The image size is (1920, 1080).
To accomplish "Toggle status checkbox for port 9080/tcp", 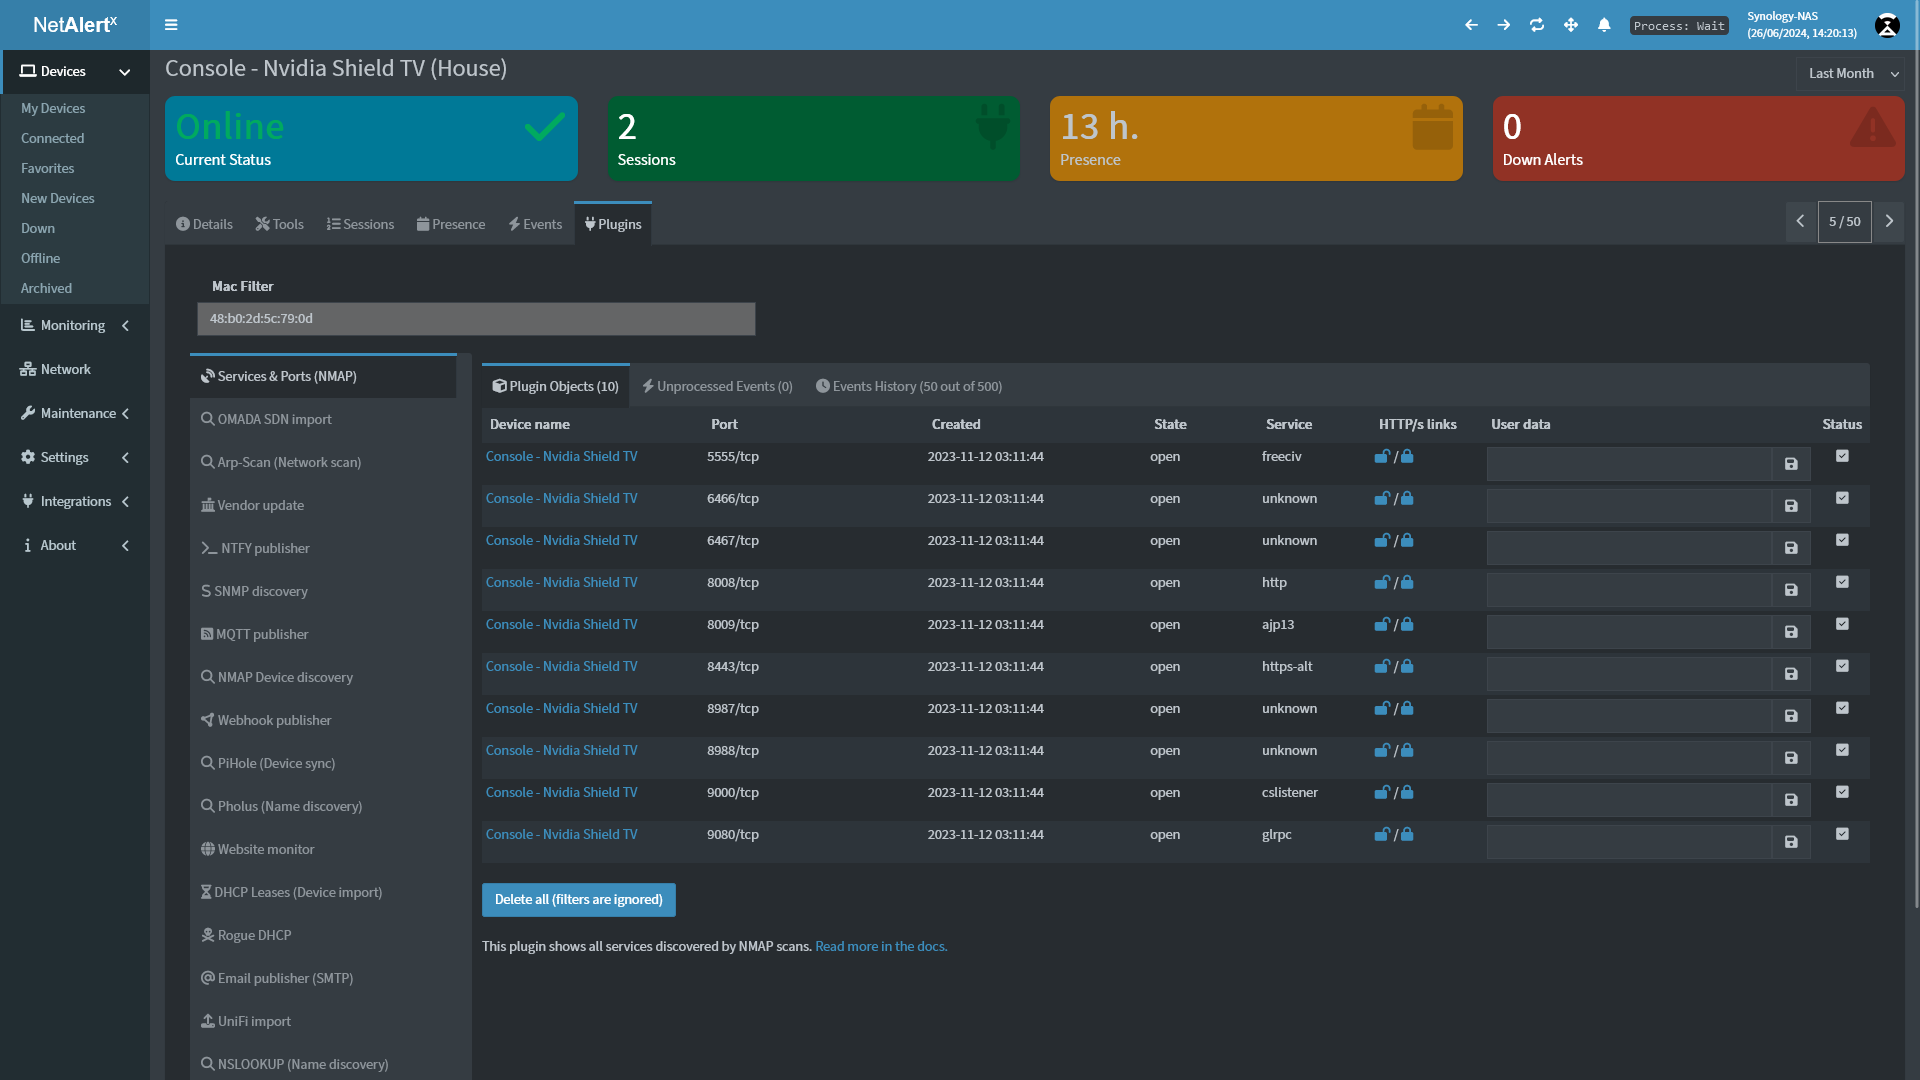I will click(1842, 834).
